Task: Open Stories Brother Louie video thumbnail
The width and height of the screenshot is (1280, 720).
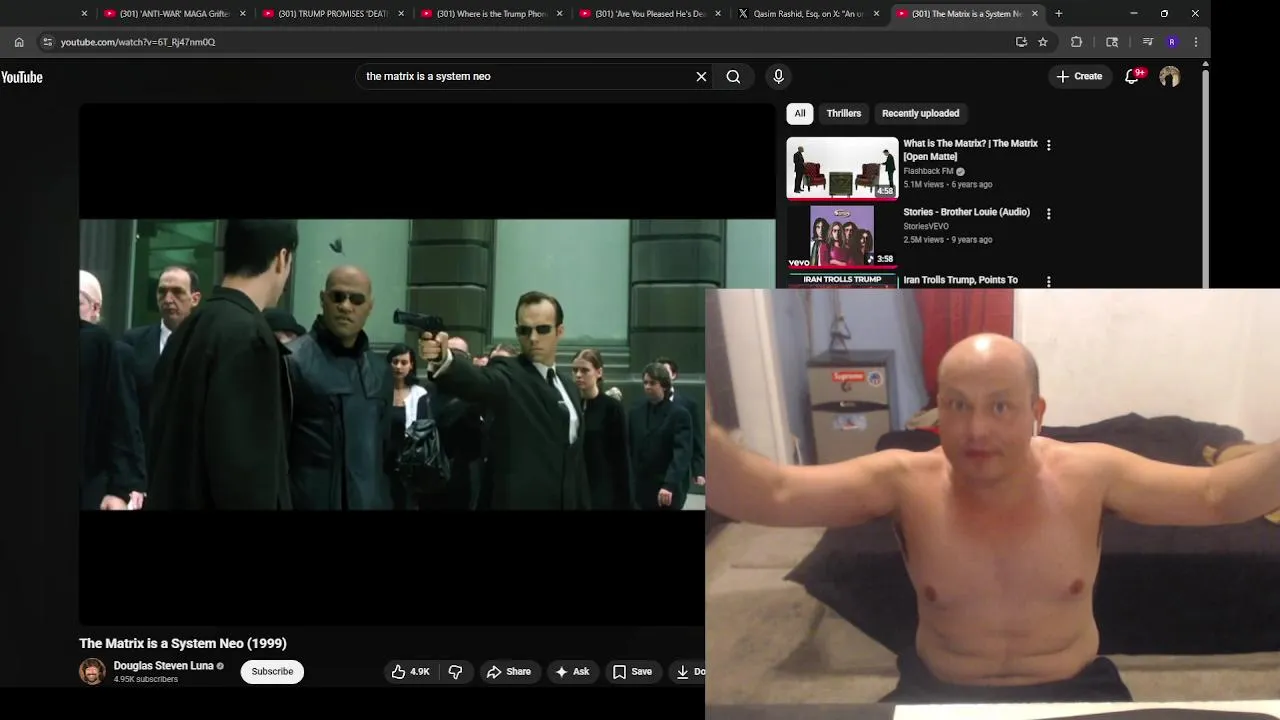Action: [842, 236]
